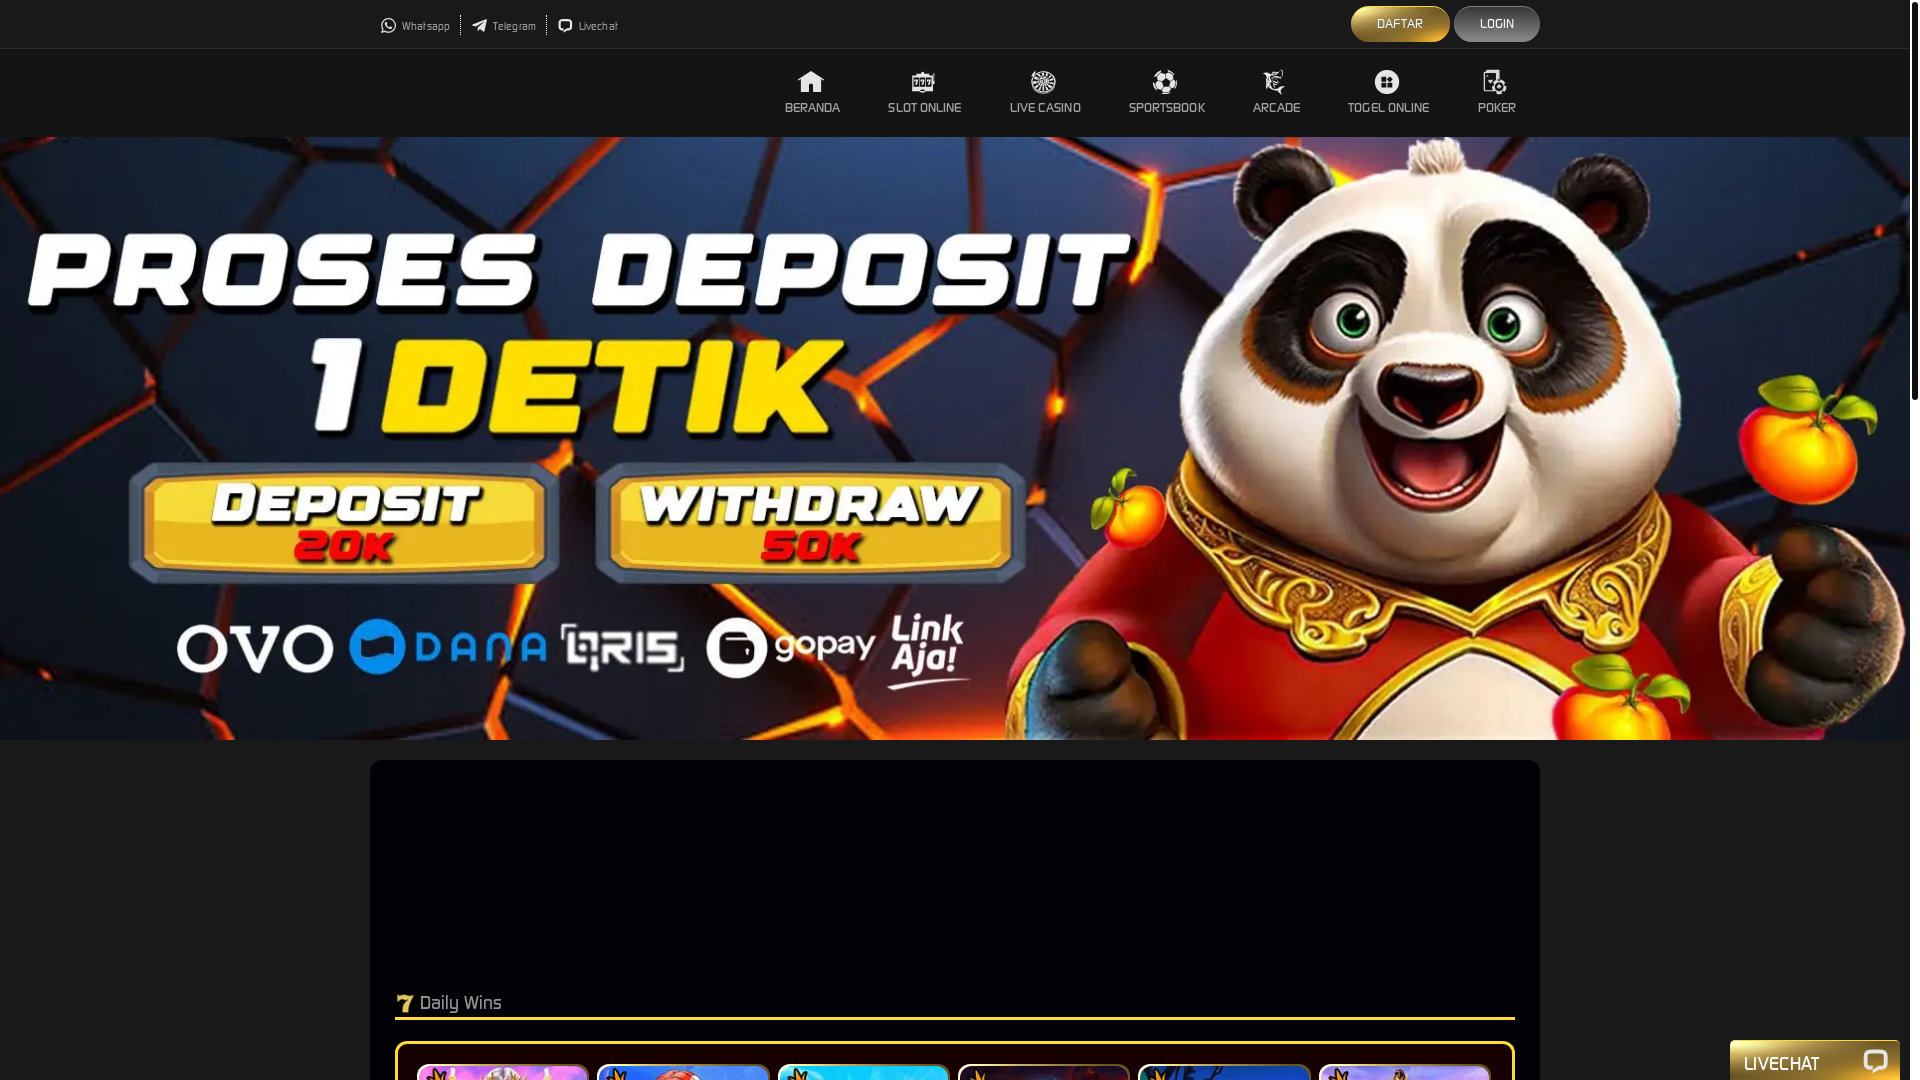Viewport: 1920px width, 1080px height.
Task: Open the SLOT ONLINE menu
Action: pos(924,108)
